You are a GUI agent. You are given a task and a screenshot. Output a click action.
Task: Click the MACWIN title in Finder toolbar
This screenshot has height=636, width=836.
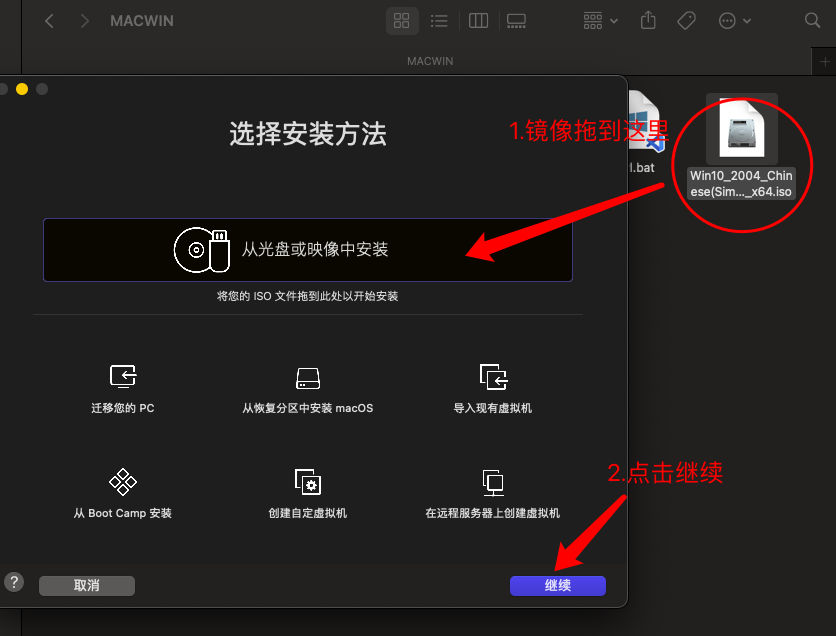[x=142, y=21]
